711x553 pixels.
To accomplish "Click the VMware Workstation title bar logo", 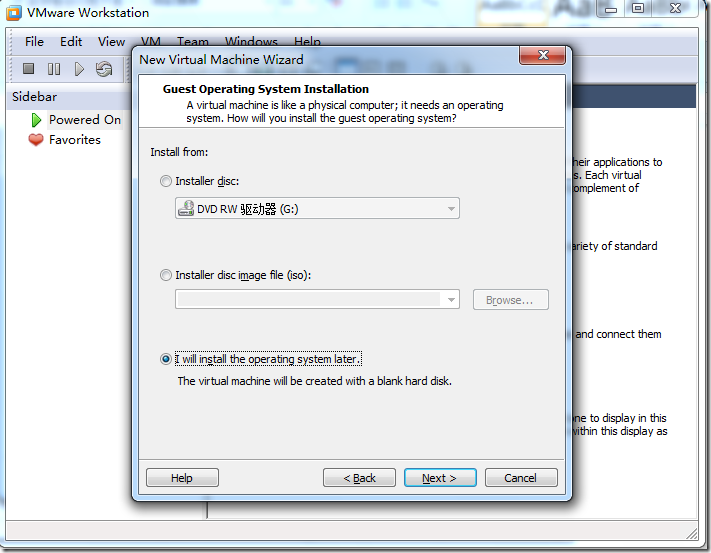I will [x=14, y=13].
